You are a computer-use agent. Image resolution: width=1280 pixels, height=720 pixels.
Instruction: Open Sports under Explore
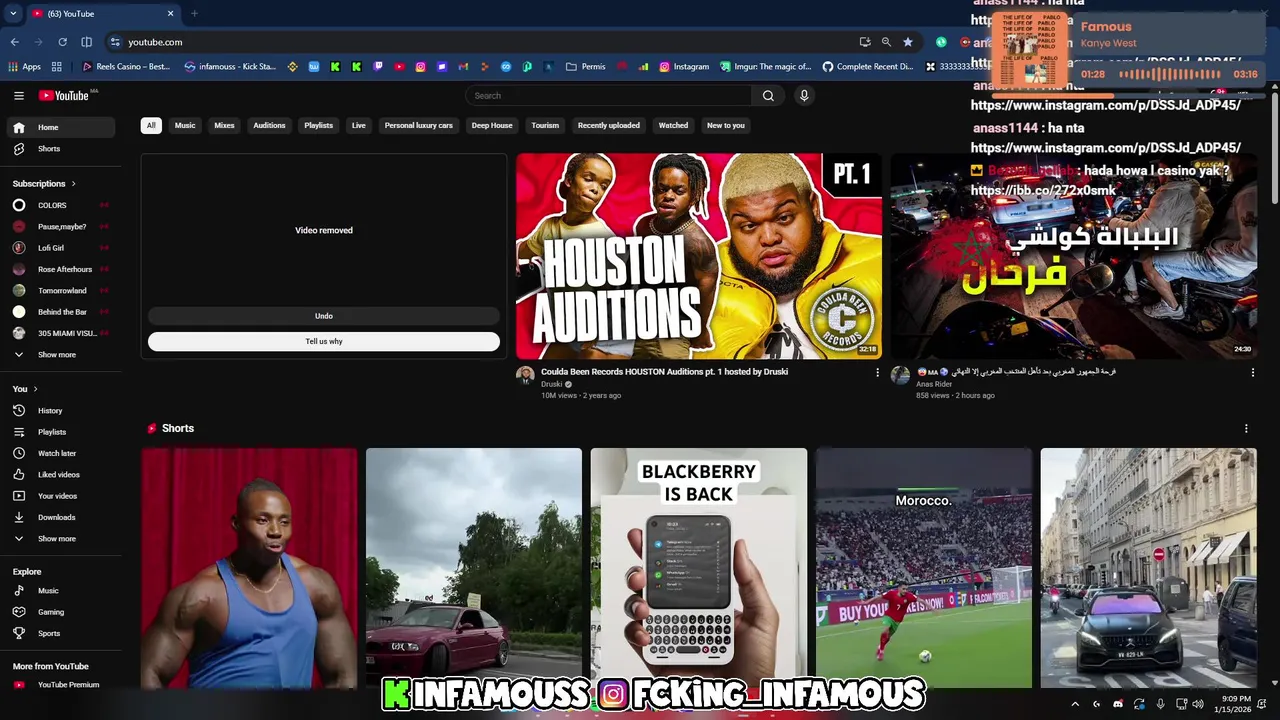click(x=62, y=634)
